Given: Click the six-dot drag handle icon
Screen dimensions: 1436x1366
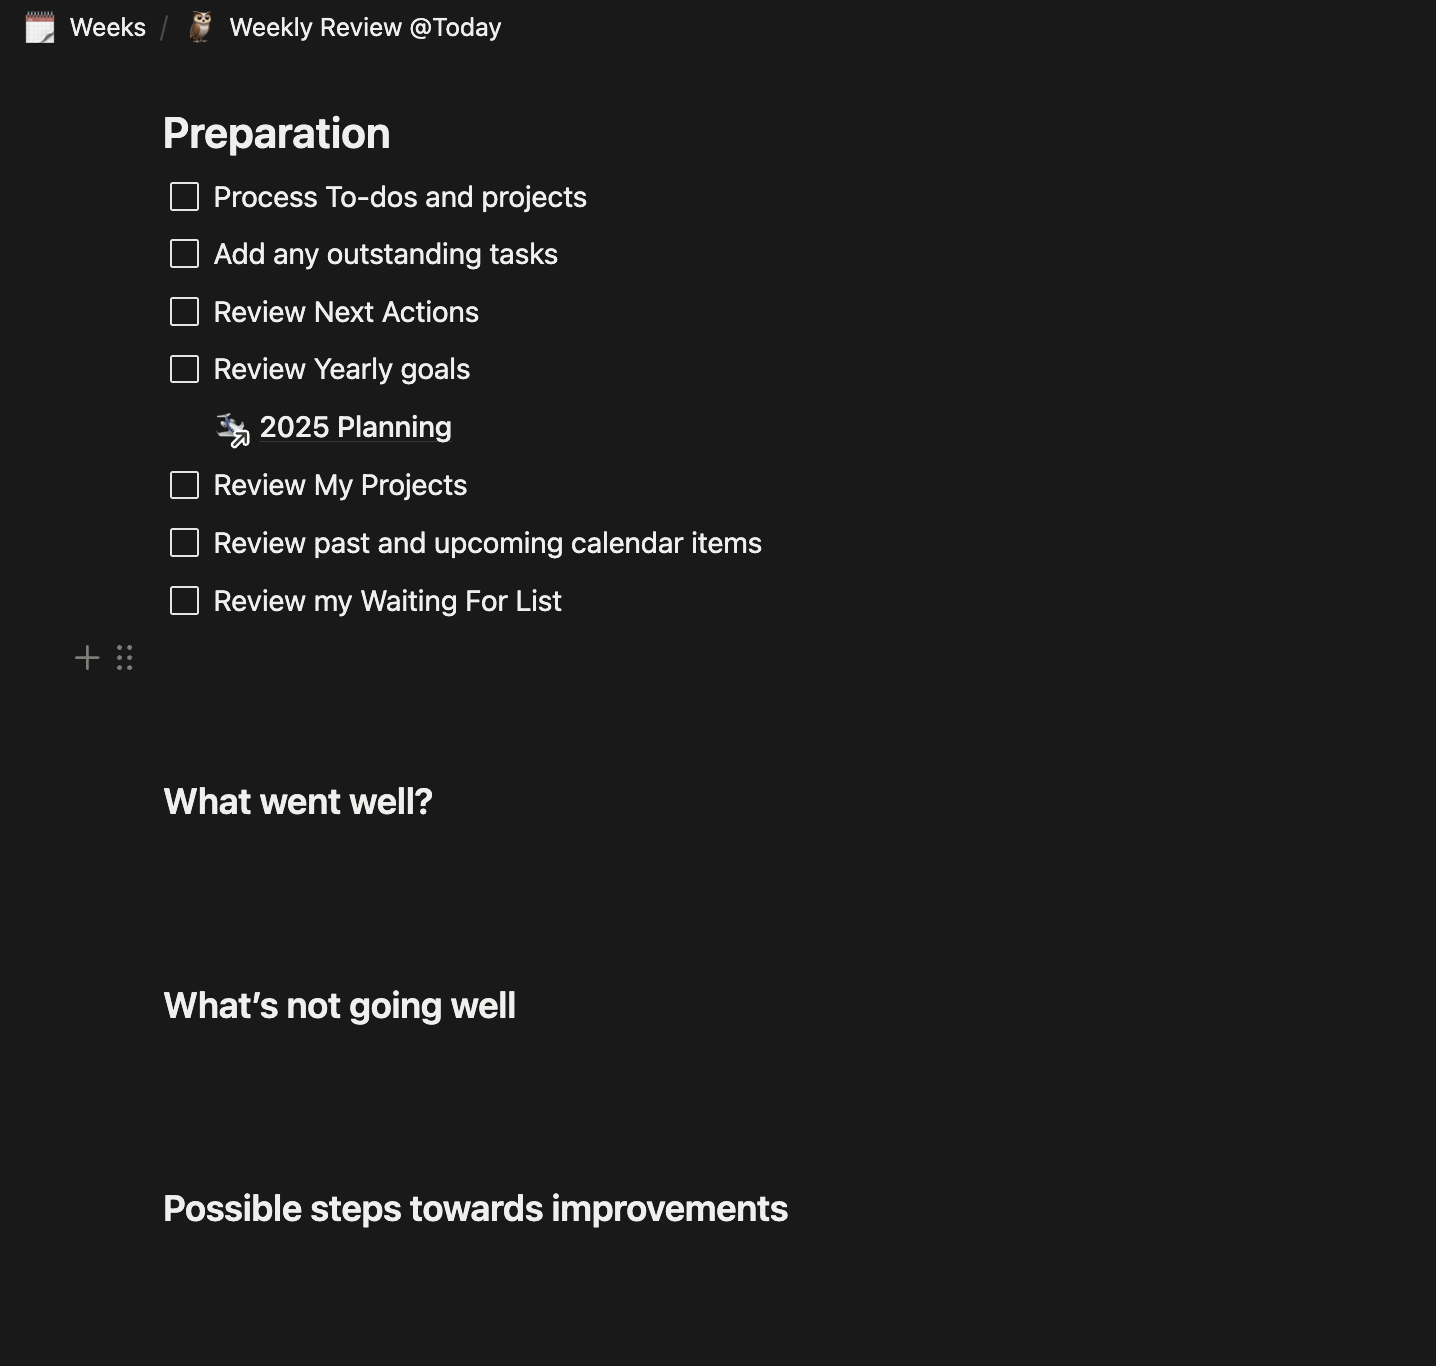Looking at the screenshot, I should (124, 658).
